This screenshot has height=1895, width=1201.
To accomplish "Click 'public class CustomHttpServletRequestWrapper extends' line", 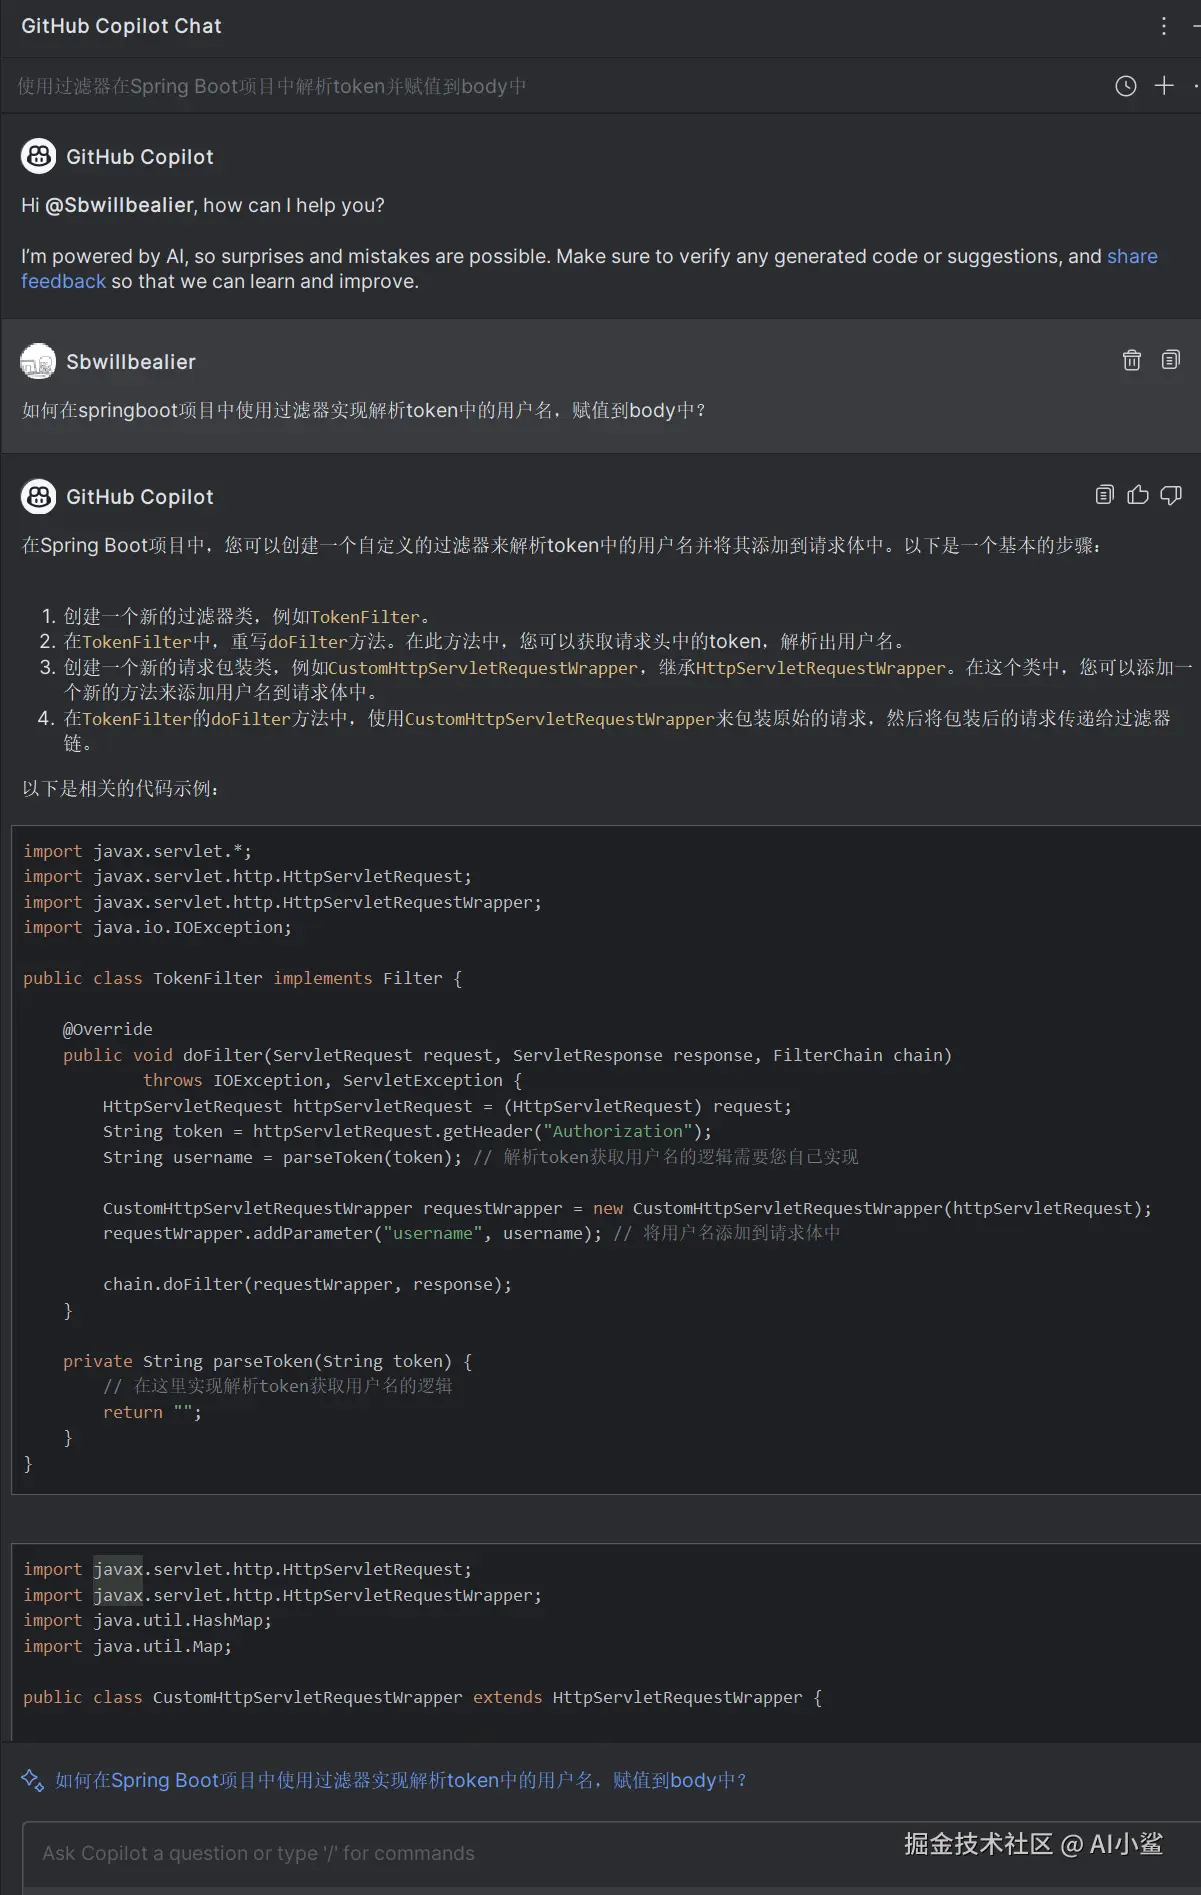I will pyautogui.click(x=422, y=1697).
